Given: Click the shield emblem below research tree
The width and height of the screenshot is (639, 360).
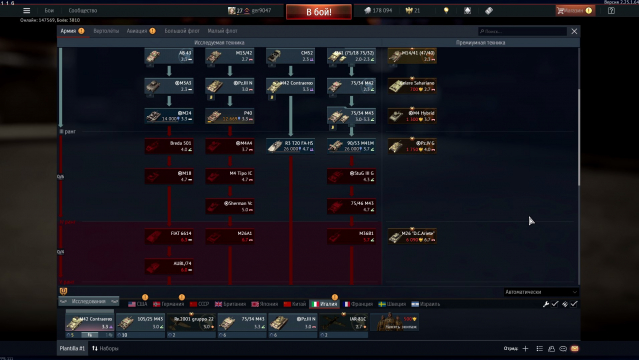Looking at the screenshot, I should coord(64,291).
